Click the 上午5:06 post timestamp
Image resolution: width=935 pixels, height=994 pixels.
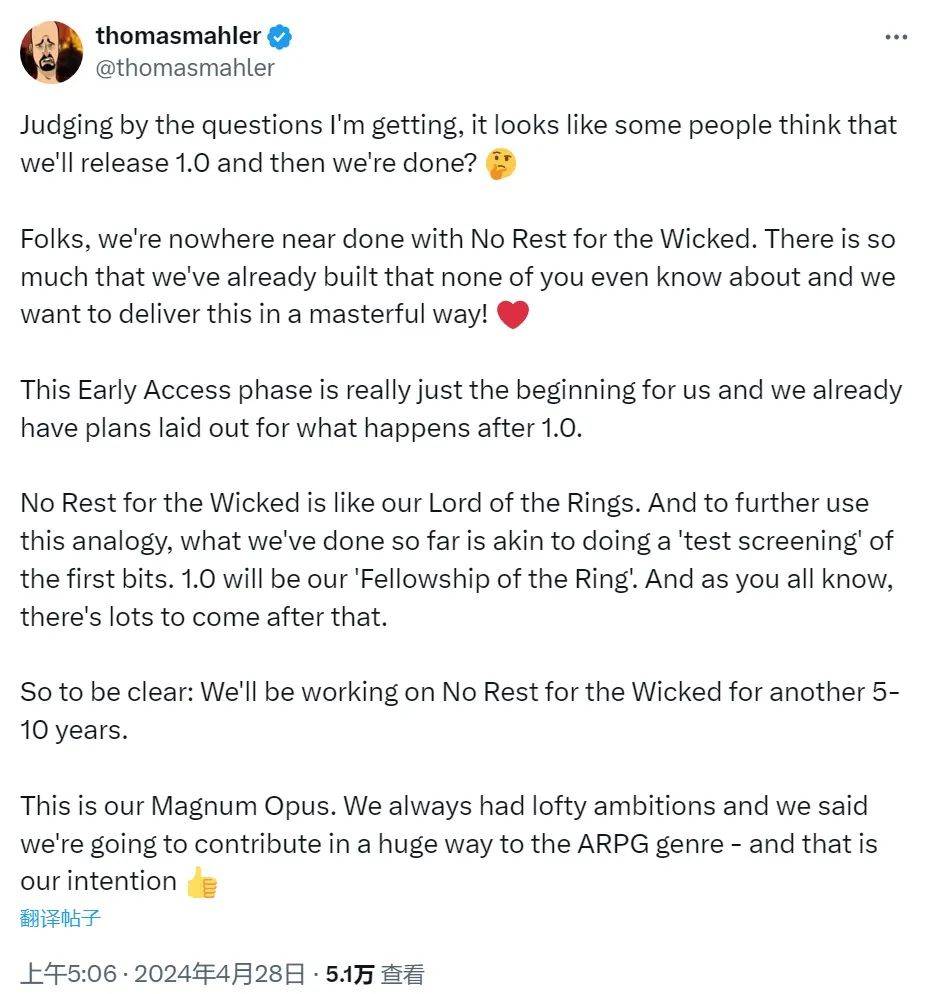[69, 974]
